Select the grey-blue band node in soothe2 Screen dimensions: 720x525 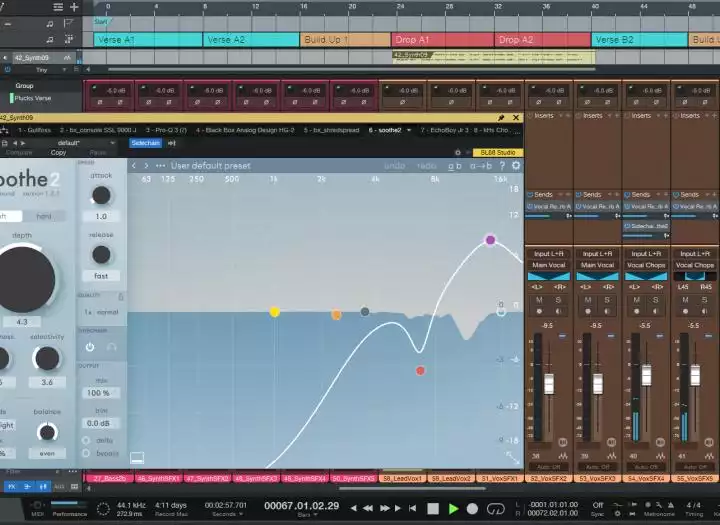(x=365, y=312)
